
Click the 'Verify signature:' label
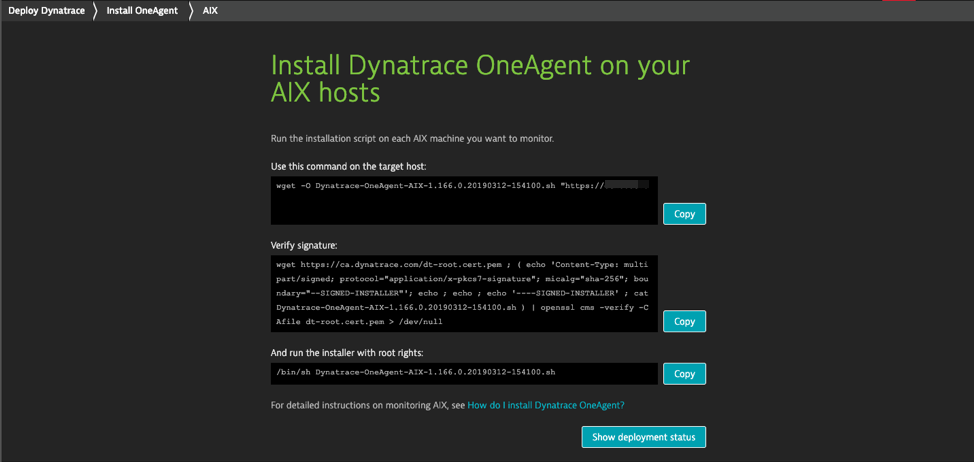tap(304, 246)
